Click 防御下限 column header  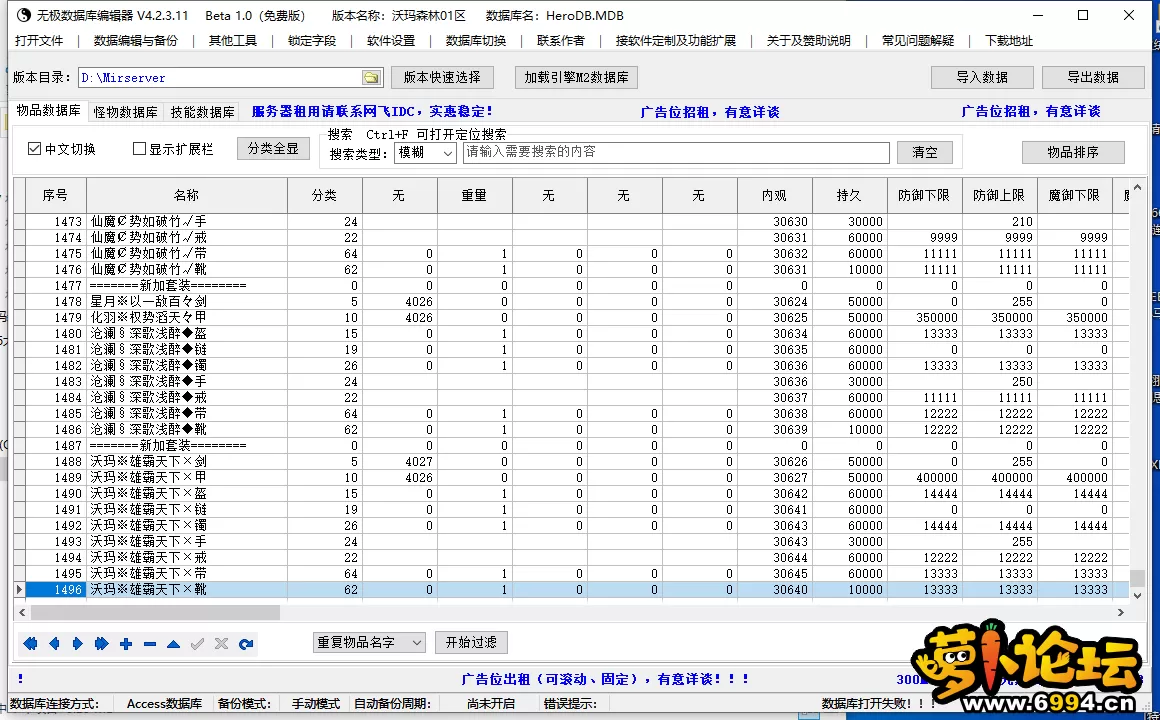click(x=924, y=195)
